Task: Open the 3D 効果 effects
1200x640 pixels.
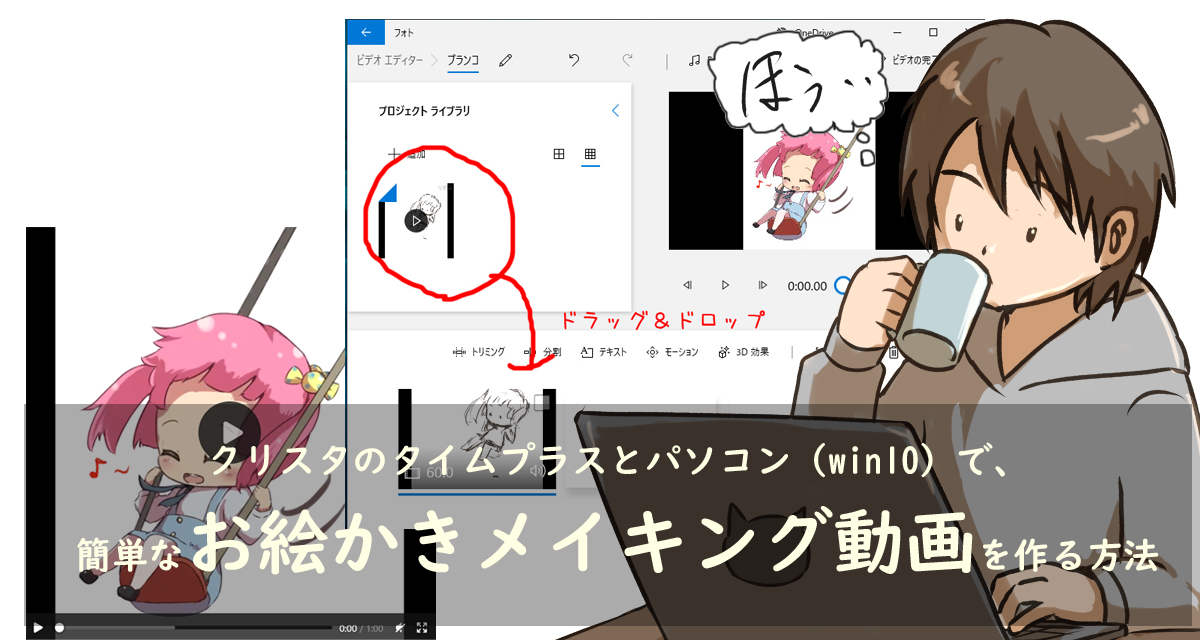Action: coord(744,352)
